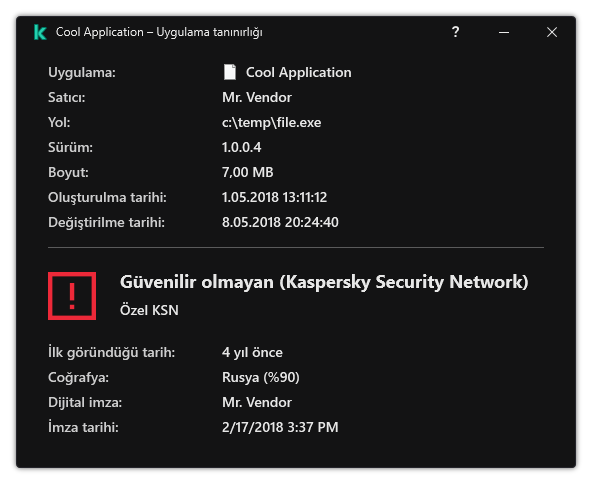The height and width of the screenshot is (484, 592).
Task: Click the 'Oluşturulma tarihi:' label
Action: point(107,197)
